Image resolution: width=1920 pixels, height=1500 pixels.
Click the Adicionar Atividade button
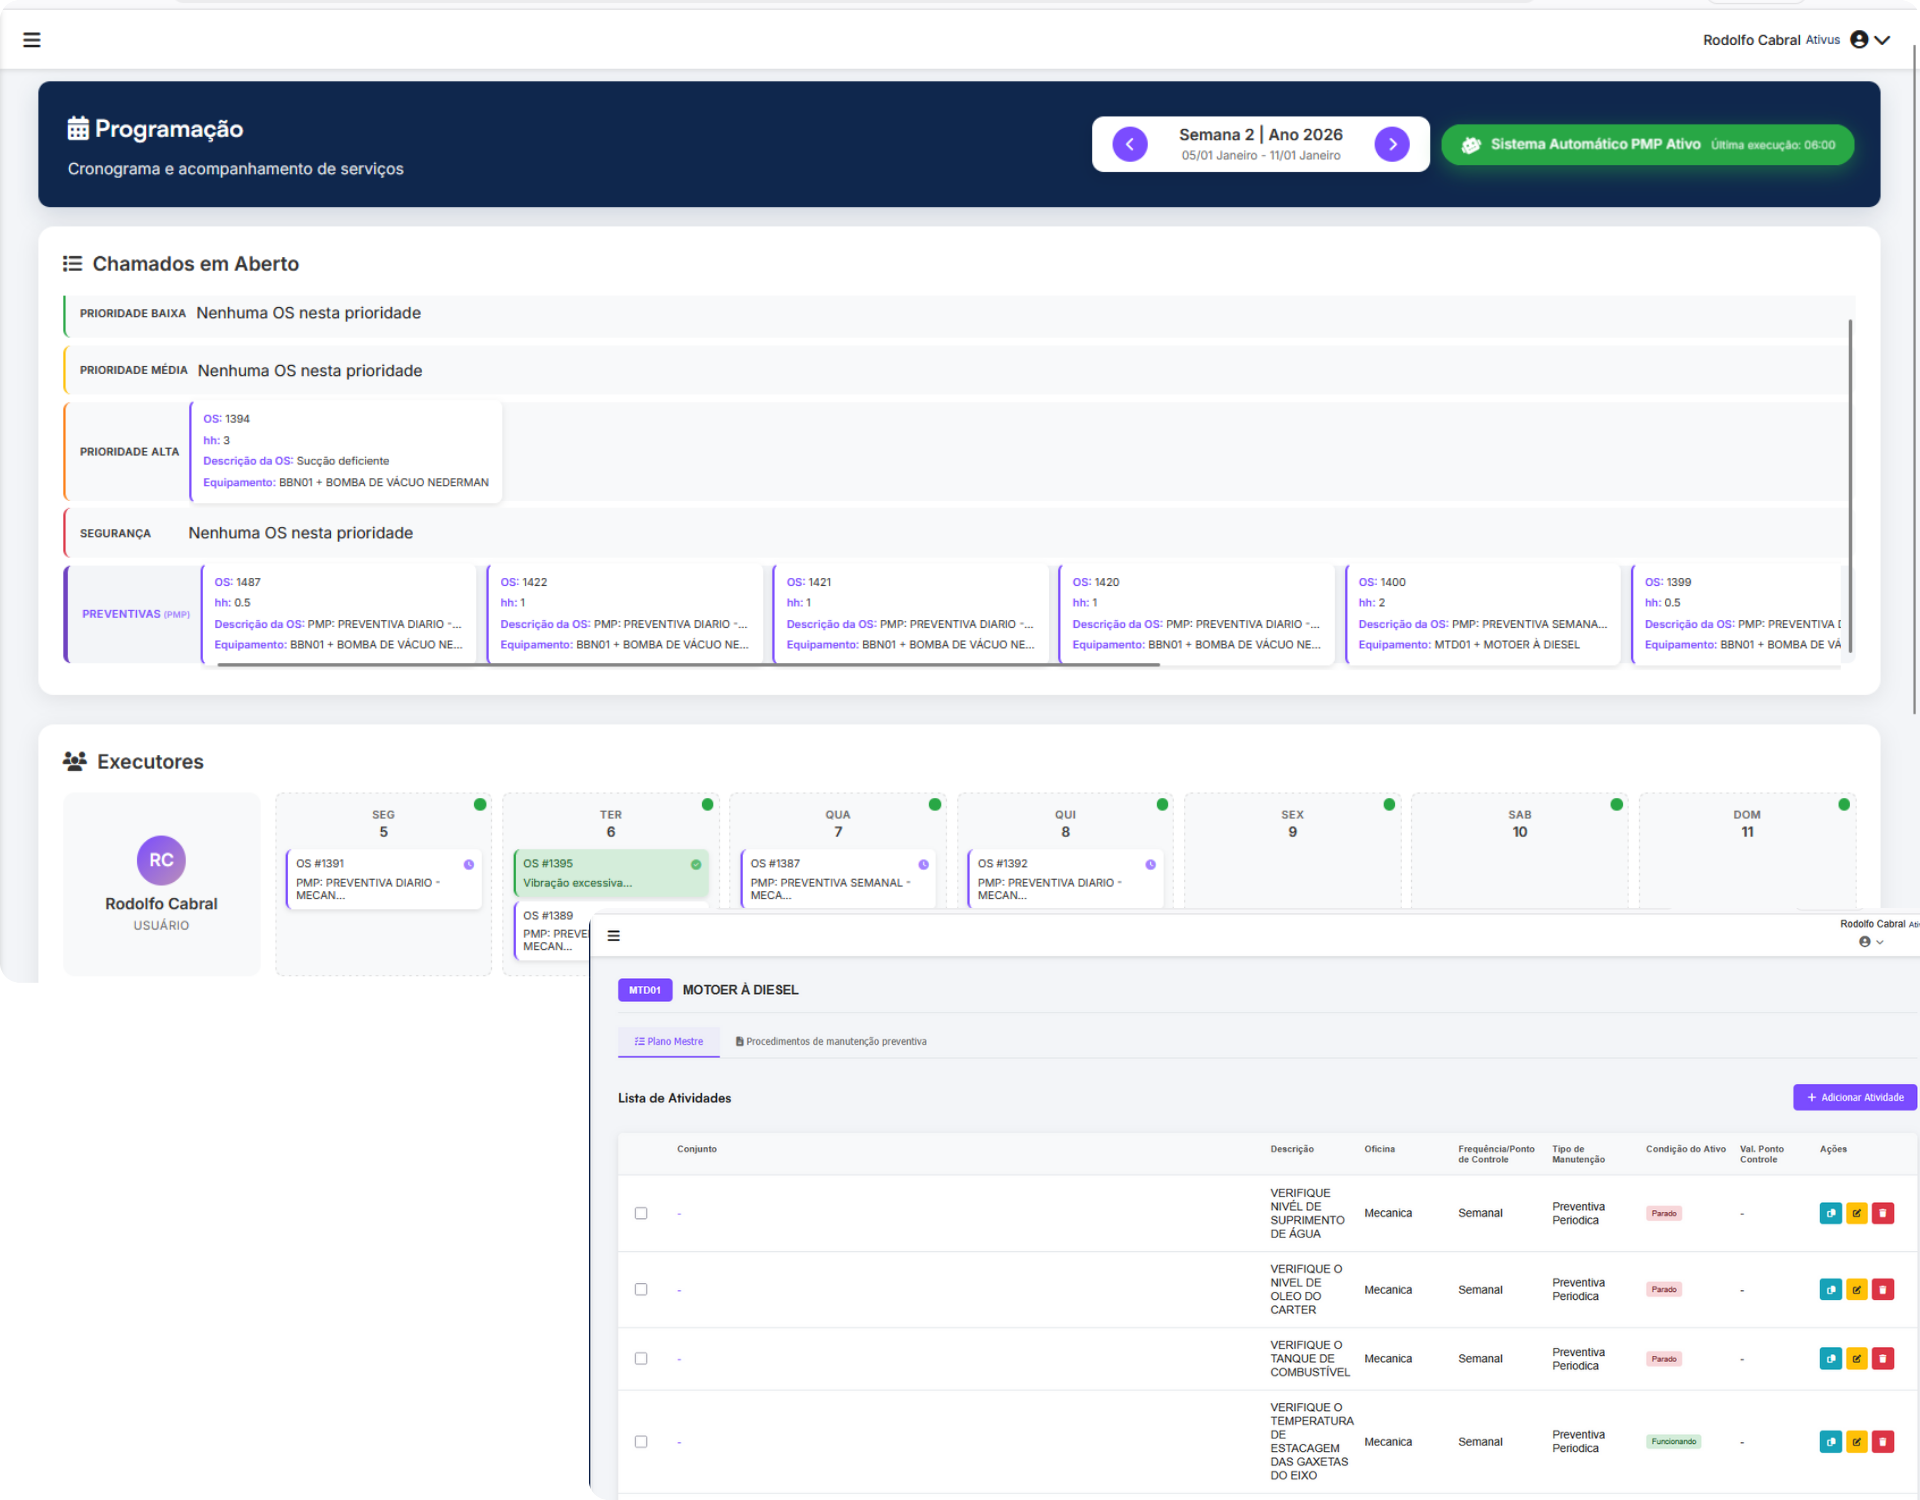click(1854, 1097)
